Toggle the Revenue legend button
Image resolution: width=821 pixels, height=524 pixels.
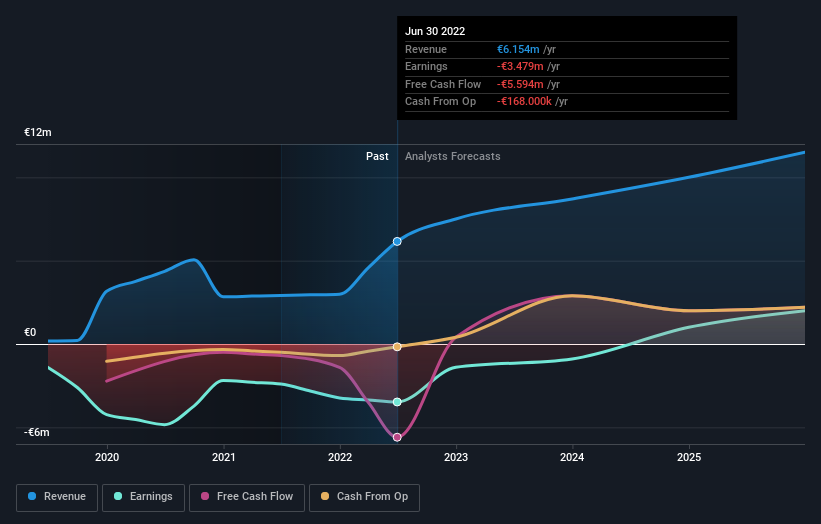pyautogui.click(x=57, y=497)
